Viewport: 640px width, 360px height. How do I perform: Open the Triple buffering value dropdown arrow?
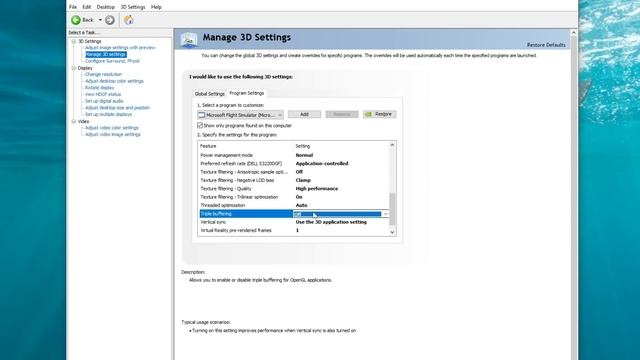point(385,214)
